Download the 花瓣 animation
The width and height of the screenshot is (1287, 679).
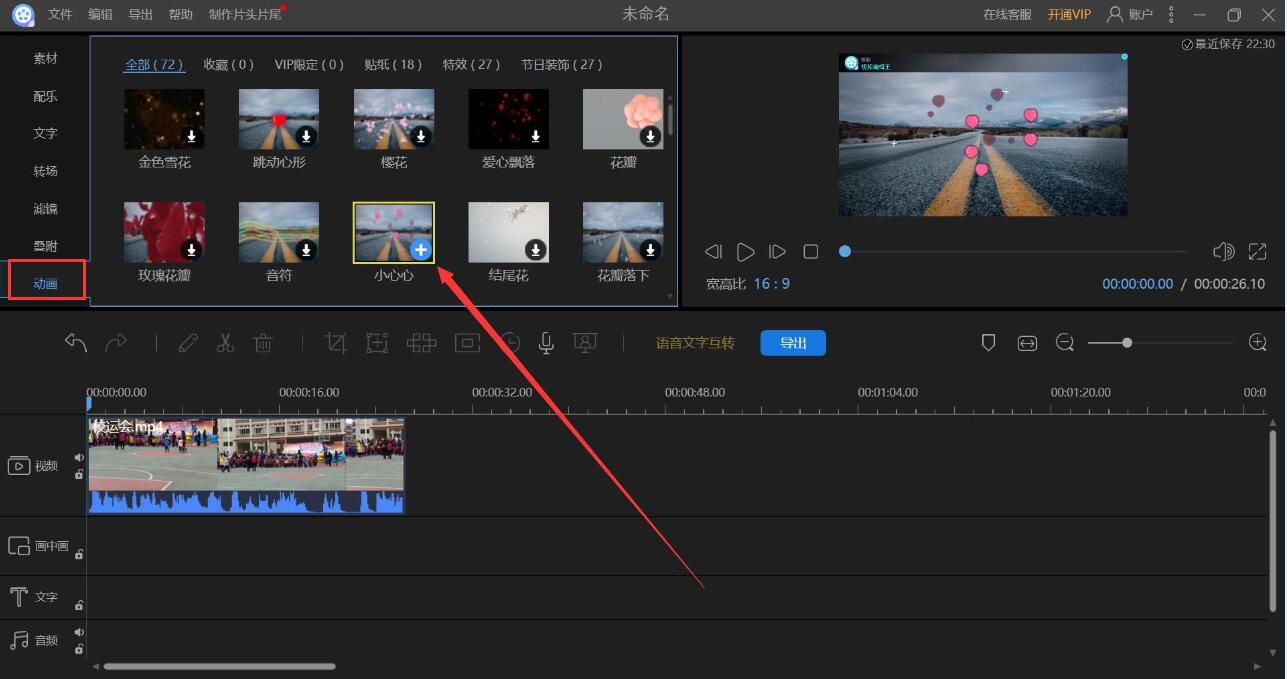point(650,136)
